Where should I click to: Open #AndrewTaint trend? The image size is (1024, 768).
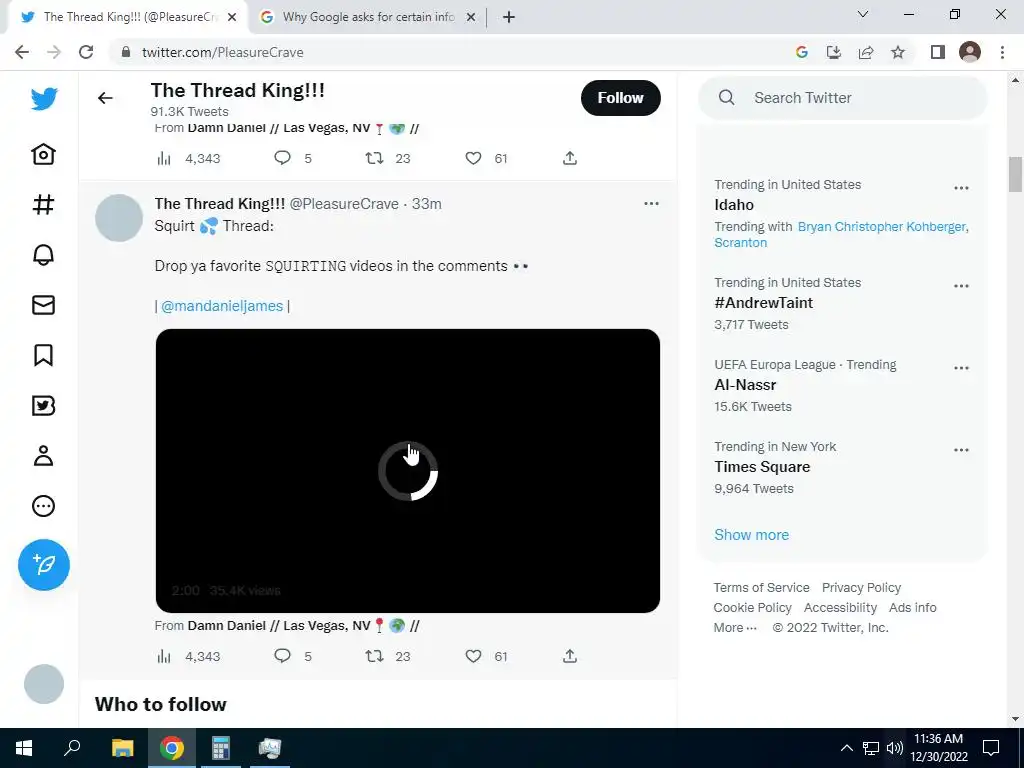coord(763,303)
